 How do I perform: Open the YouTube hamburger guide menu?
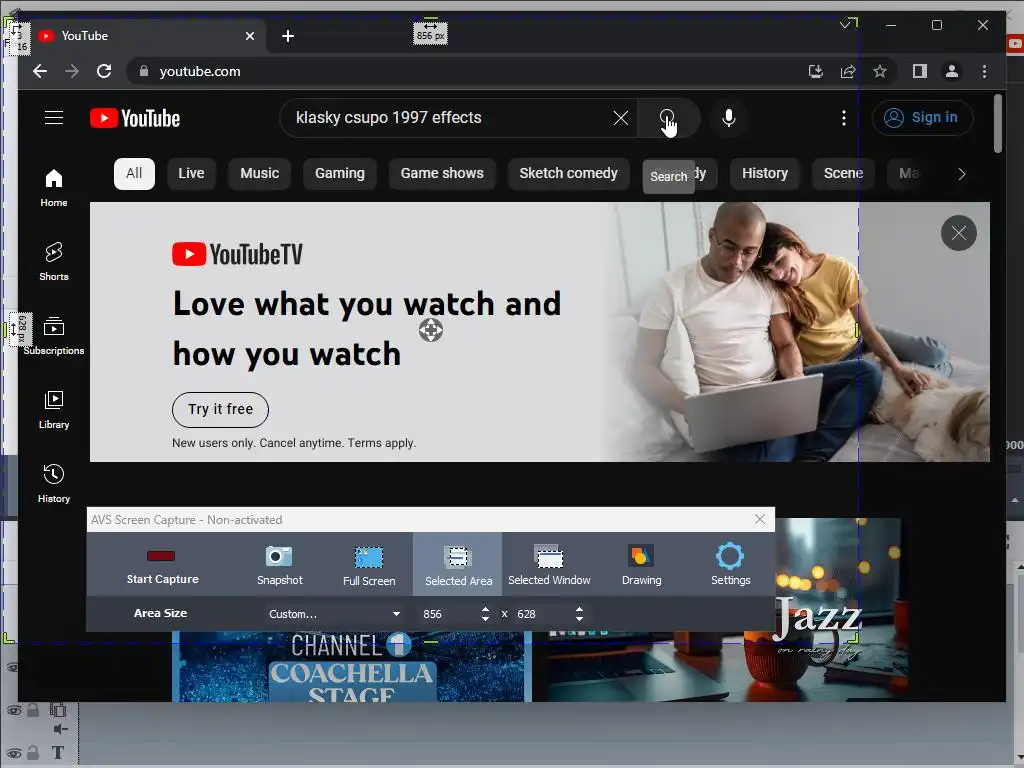pos(54,118)
